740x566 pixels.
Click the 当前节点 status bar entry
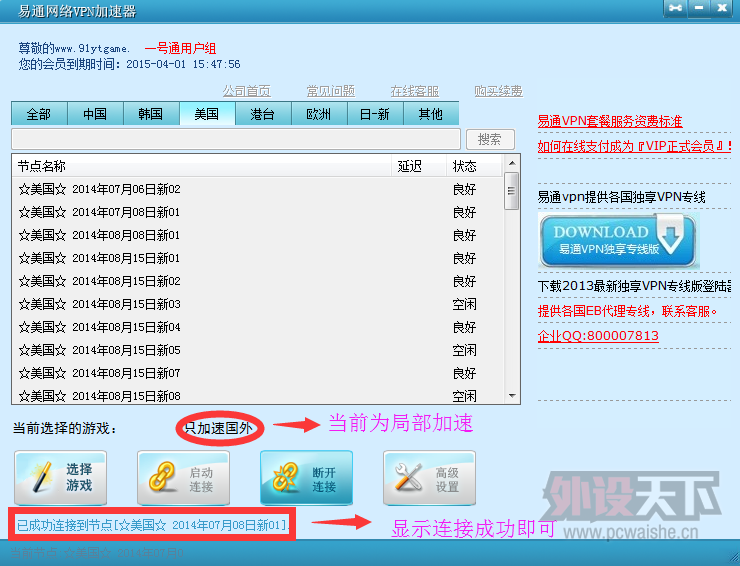[x=97, y=553]
